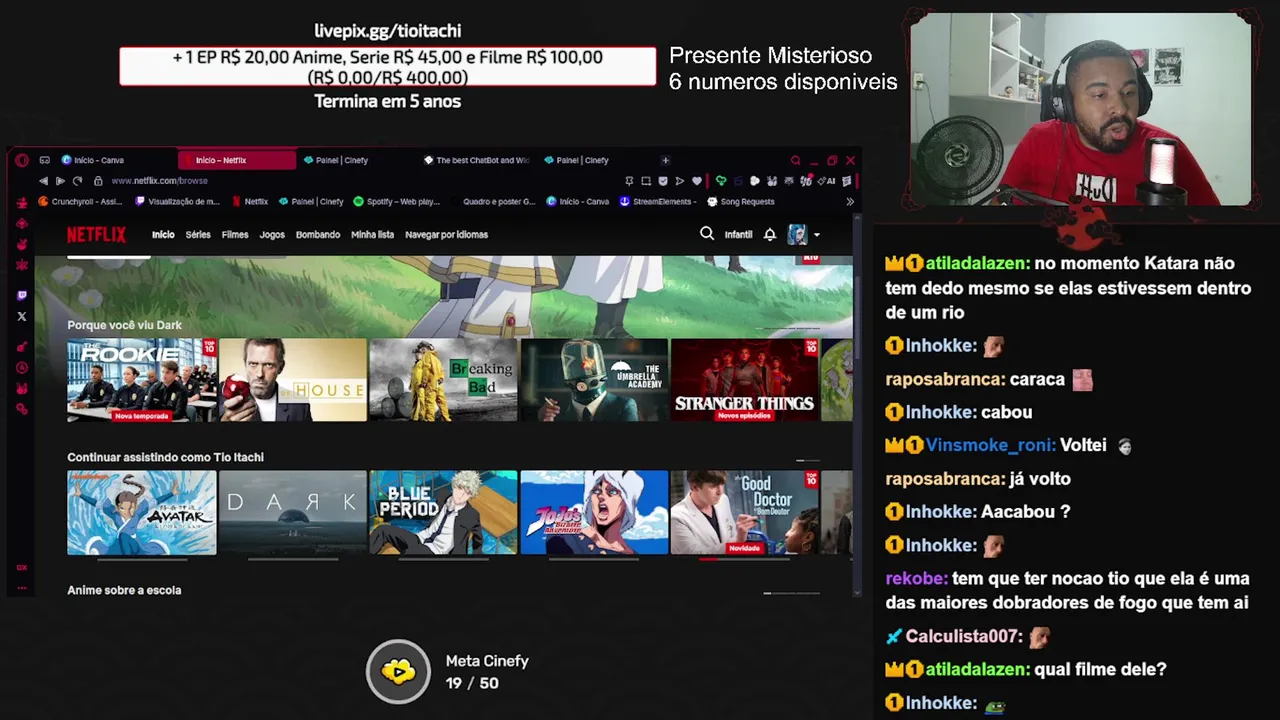This screenshot has height=720, width=1280.
Task: Open the House thumbnail
Action: (293, 380)
